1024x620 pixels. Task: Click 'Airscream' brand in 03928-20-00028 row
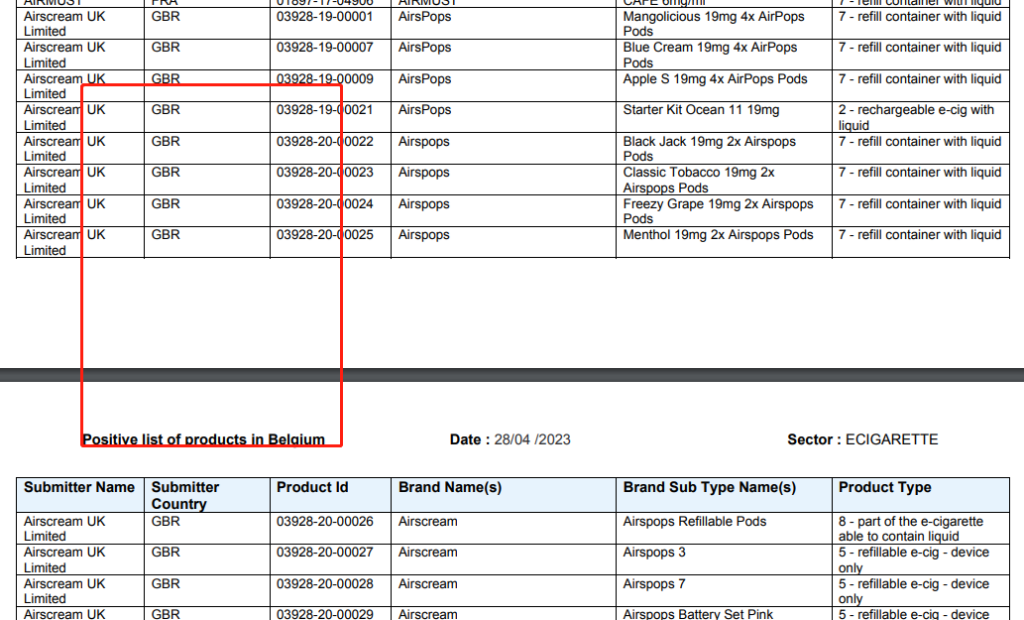[428, 583]
